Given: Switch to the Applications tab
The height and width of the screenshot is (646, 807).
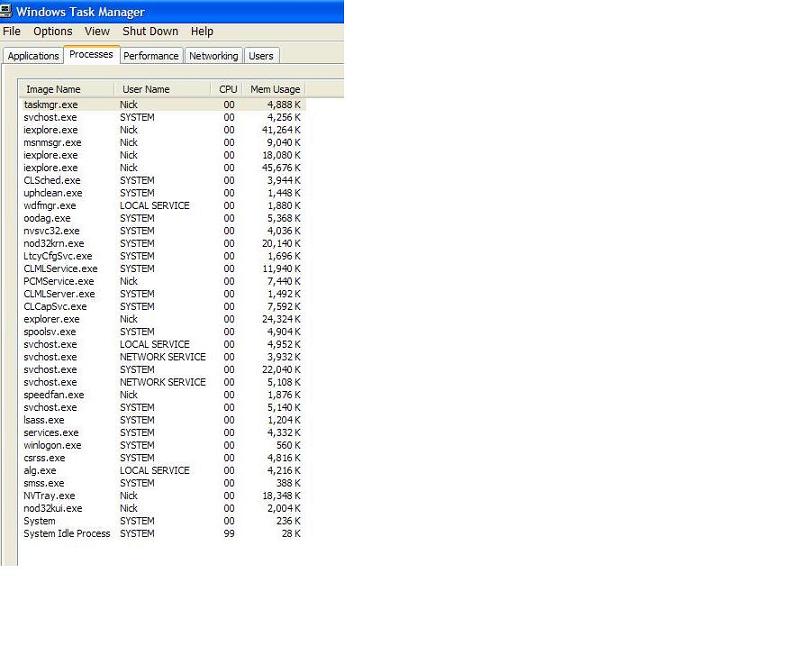Looking at the screenshot, I should click(33, 56).
